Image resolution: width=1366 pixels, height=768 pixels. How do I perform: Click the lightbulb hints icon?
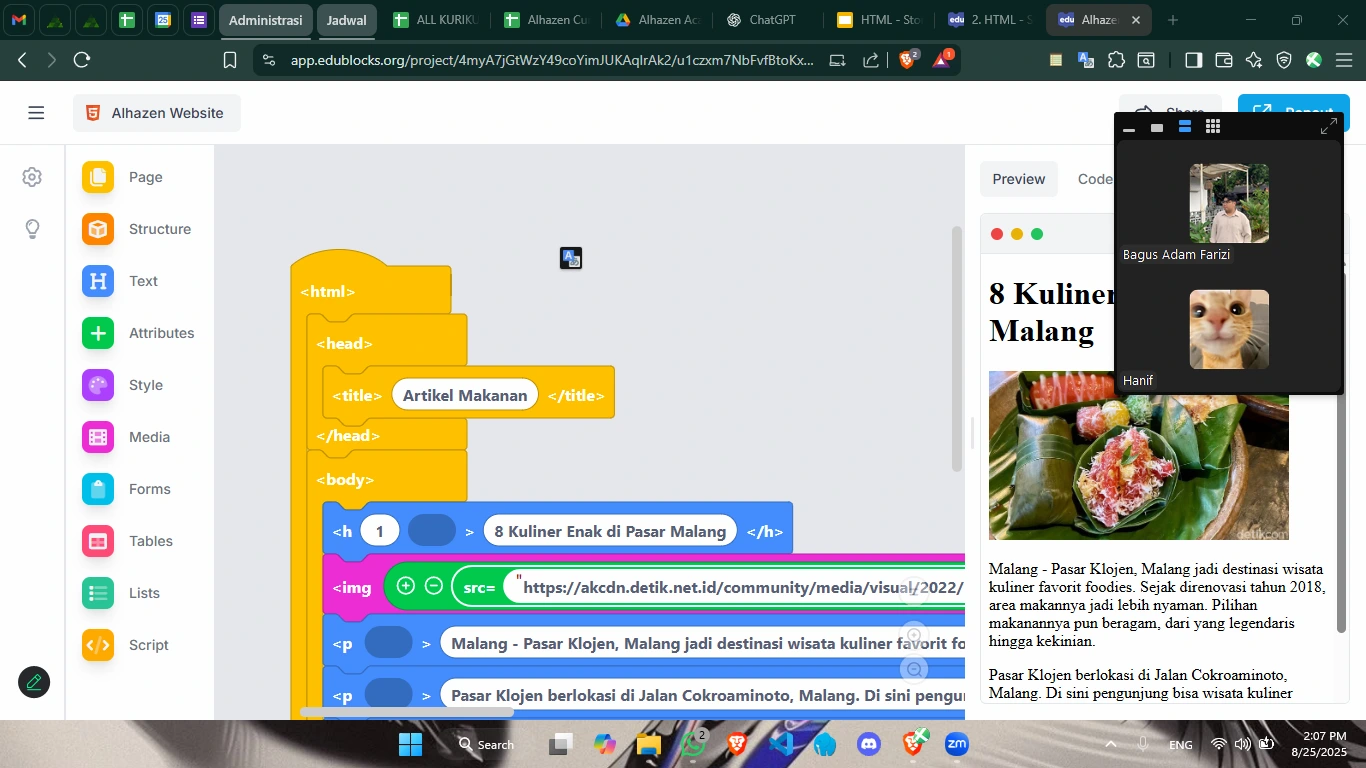tap(32, 229)
